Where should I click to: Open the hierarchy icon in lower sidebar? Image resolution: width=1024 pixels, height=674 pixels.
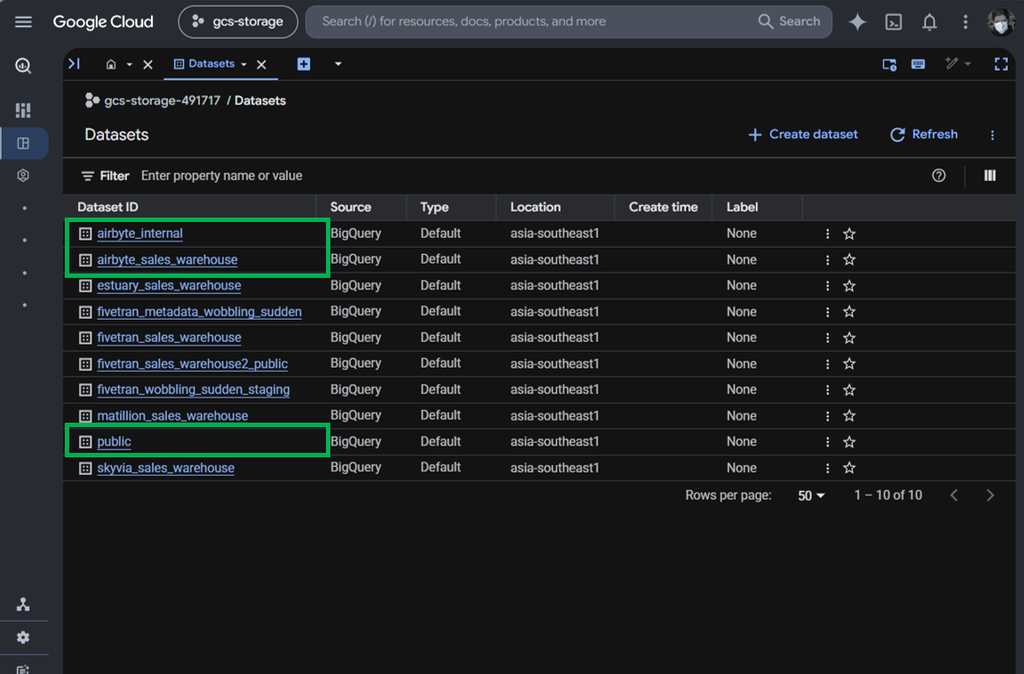coord(23,604)
